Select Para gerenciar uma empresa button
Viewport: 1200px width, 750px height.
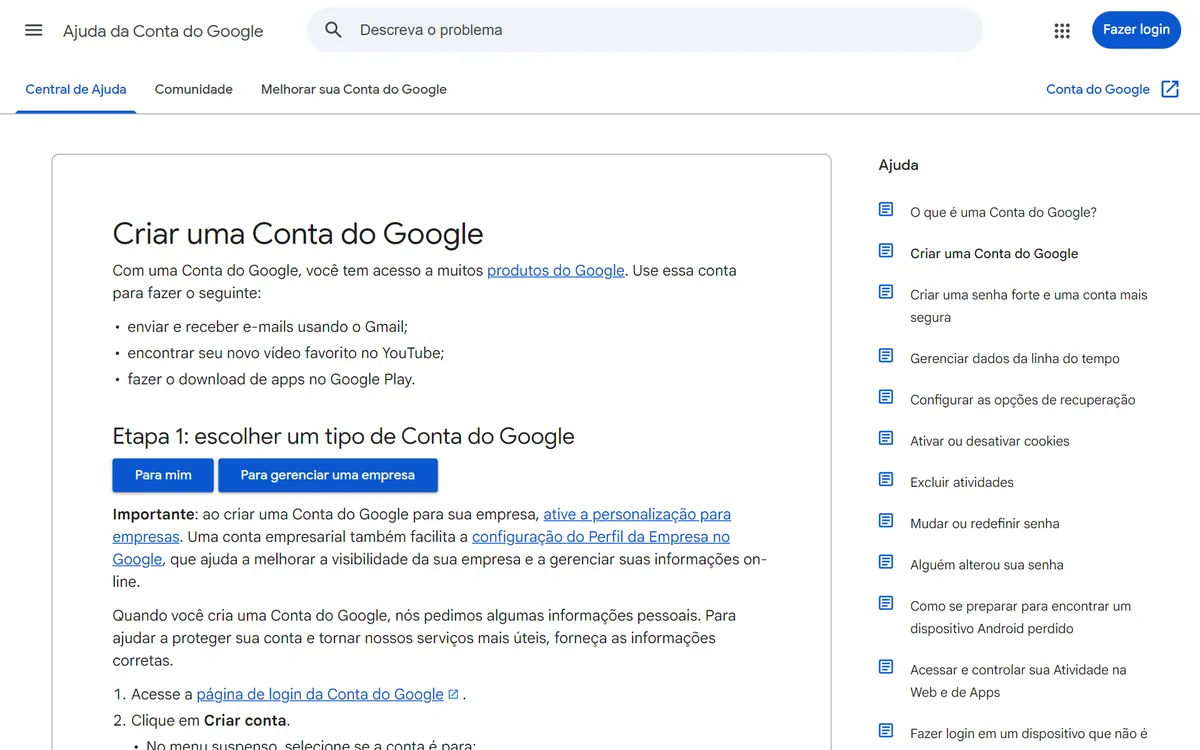[328, 475]
